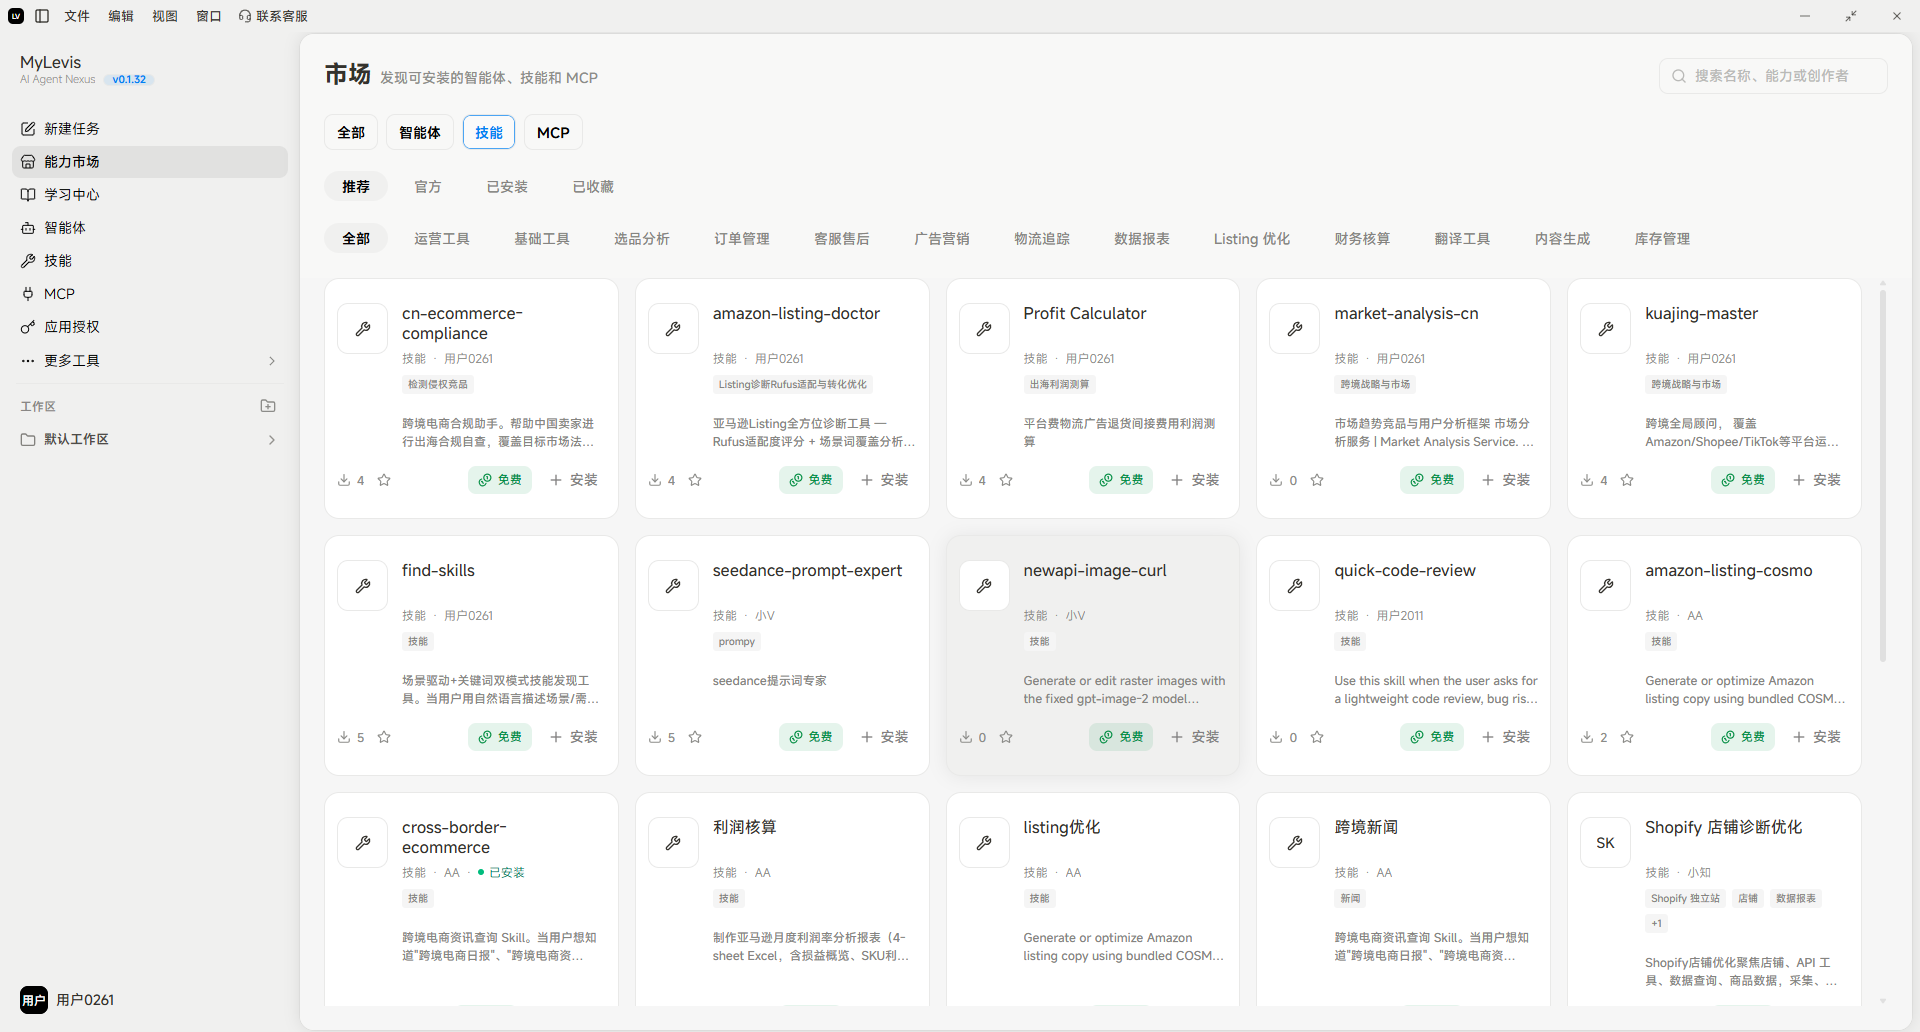Click the amazon-listing-doctor wrench icon
This screenshot has height=1032, width=1920.
coord(673,329)
